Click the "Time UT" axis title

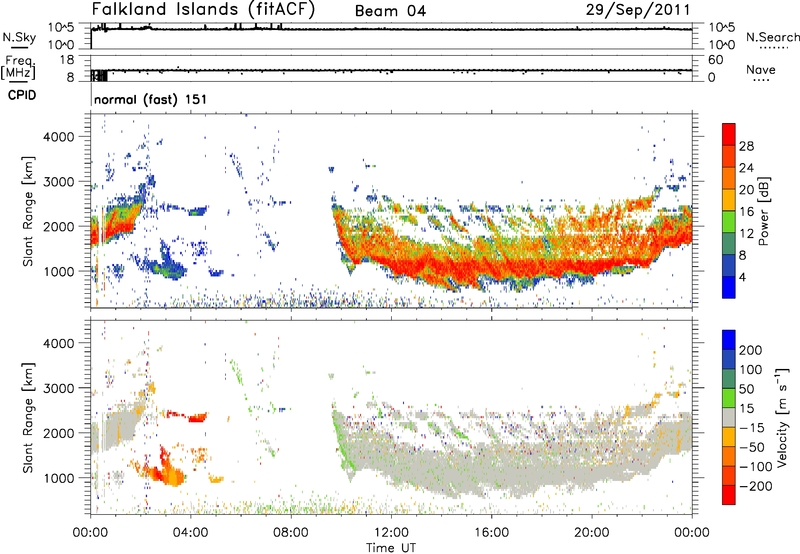391,548
